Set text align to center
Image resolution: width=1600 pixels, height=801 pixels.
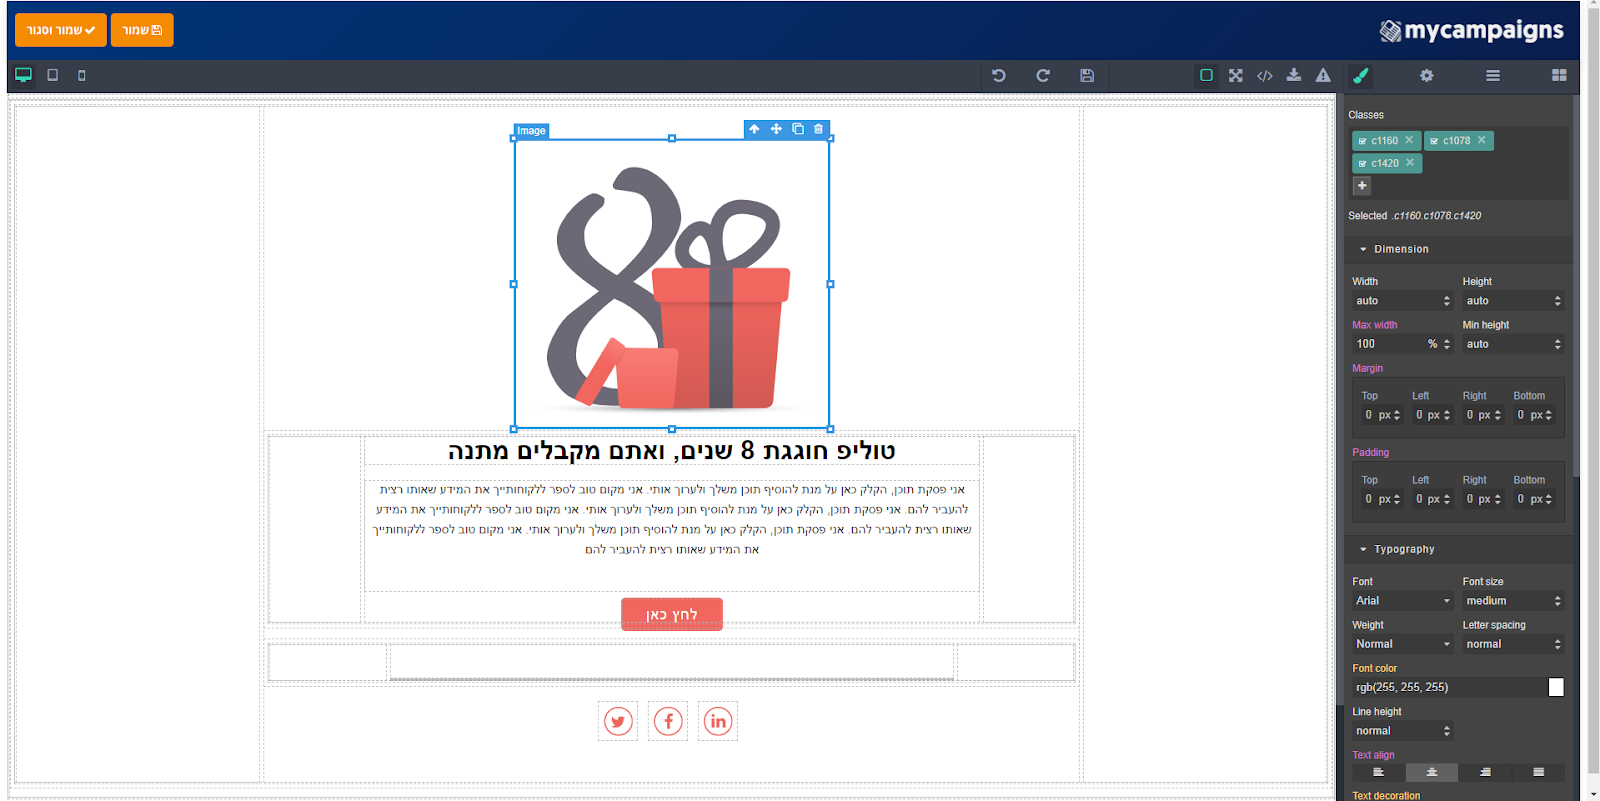1431,772
